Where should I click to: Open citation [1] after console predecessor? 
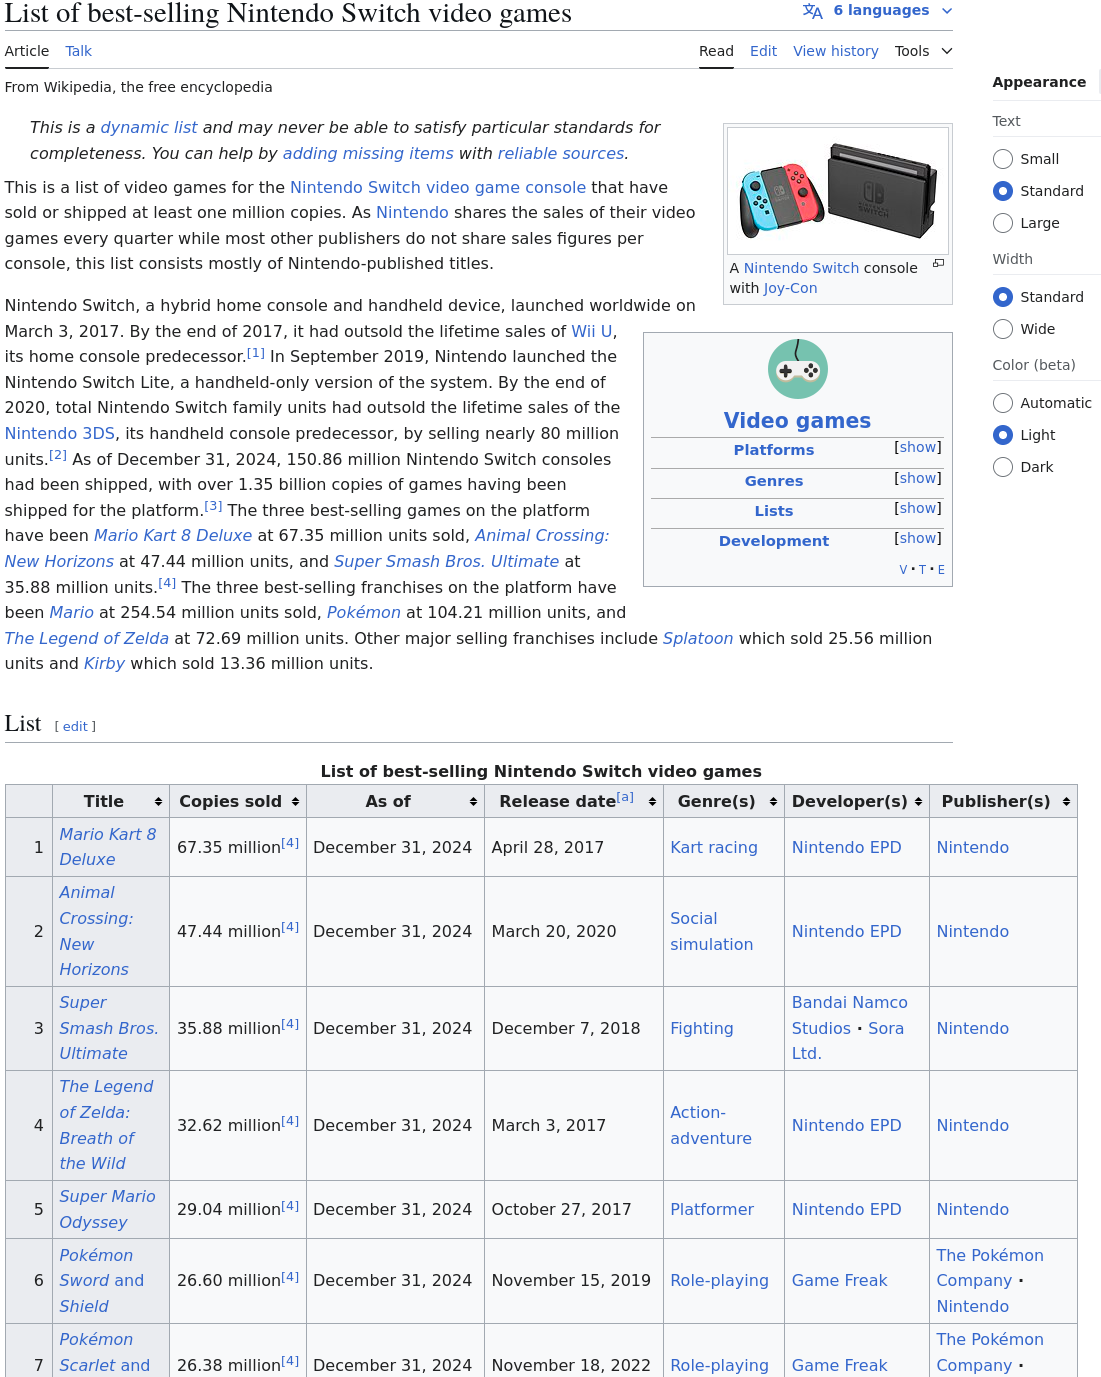[x=256, y=353]
